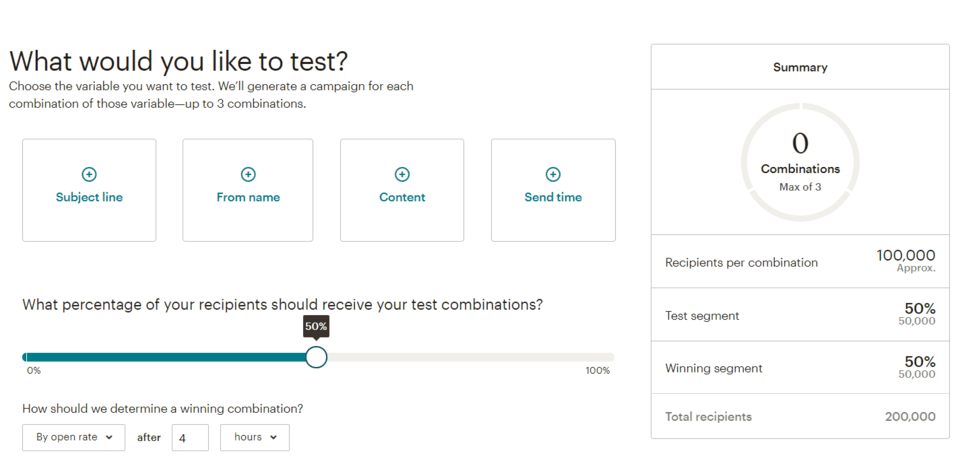Select the Subject line text label
Screen dimensions: 960x472
(89, 198)
